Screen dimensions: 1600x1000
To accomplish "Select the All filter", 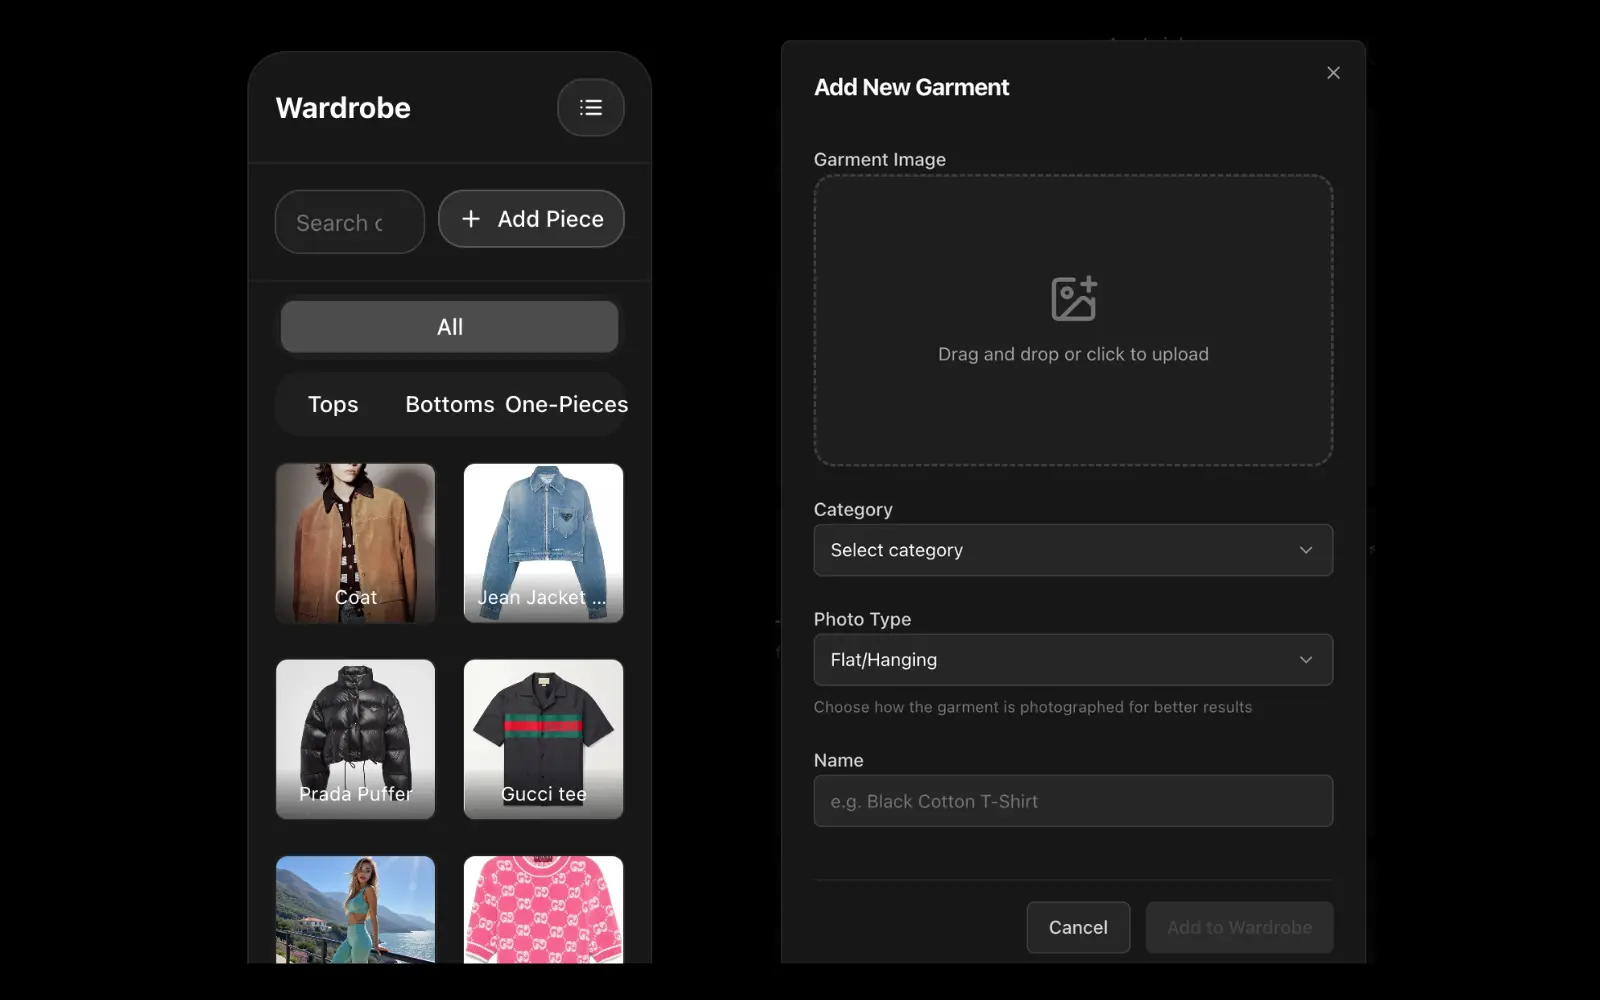I will pyautogui.click(x=449, y=326).
